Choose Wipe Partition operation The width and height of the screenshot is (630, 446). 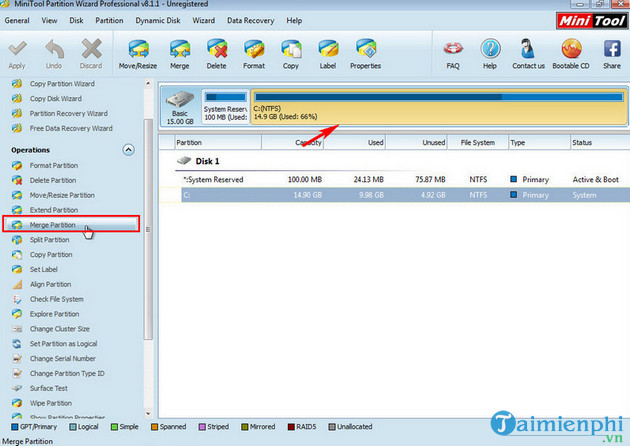pos(51,403)
